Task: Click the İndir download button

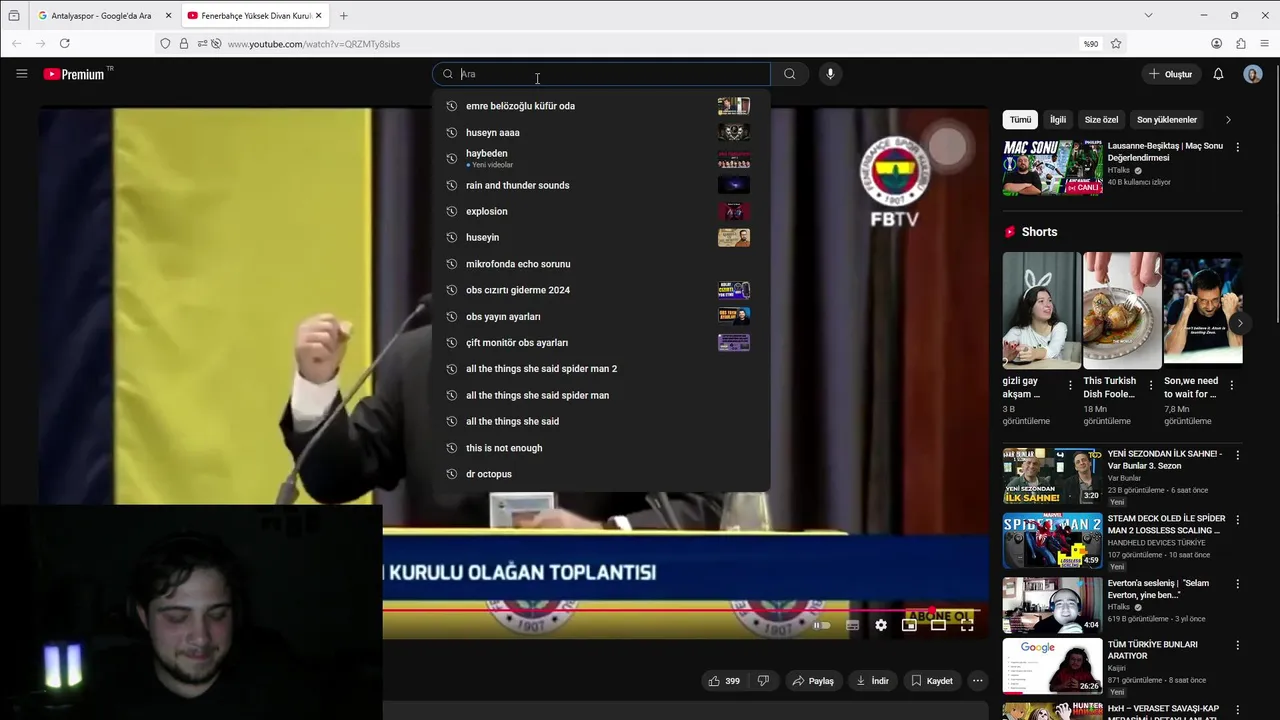Action: pyautogui.click(x=872, y=681)
